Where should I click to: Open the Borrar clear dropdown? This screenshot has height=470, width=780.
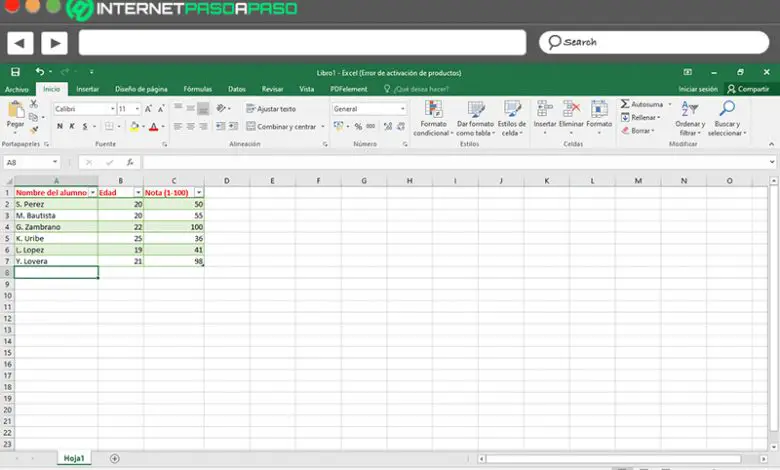pos(638,130)
